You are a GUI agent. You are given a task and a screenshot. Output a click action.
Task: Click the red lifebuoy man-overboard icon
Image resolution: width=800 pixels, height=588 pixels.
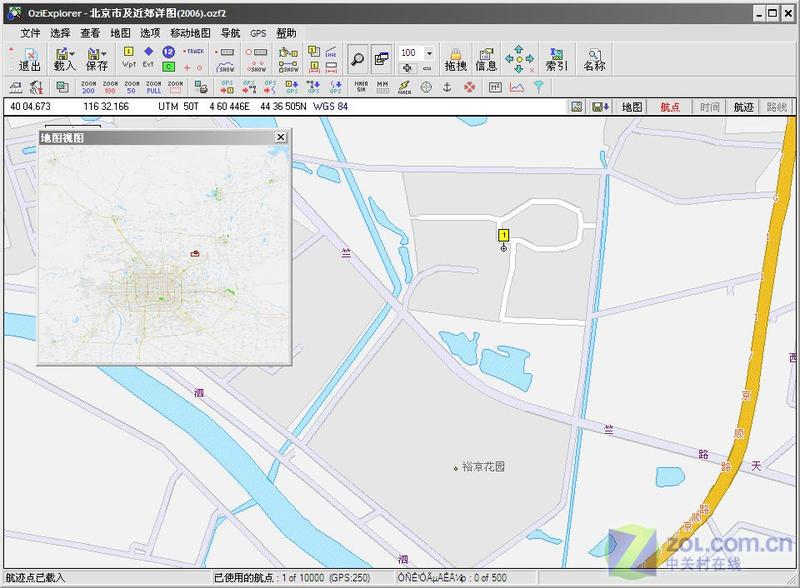coord(469,87)
